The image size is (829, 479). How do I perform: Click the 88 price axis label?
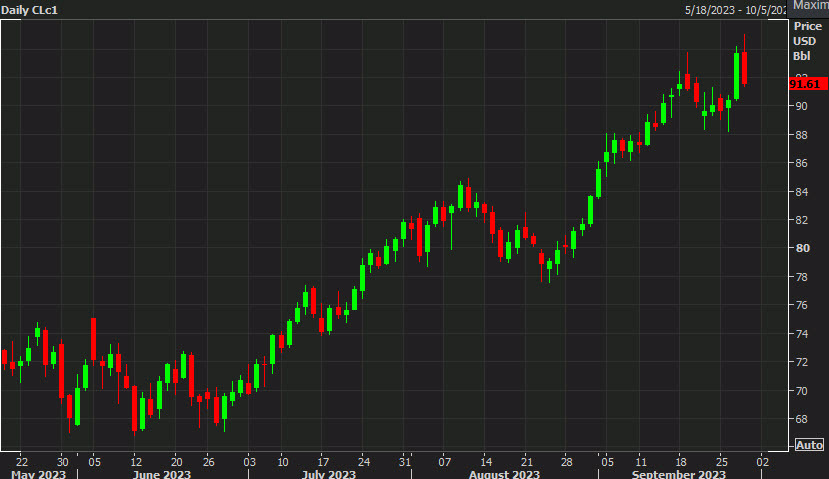coord(802,135)
